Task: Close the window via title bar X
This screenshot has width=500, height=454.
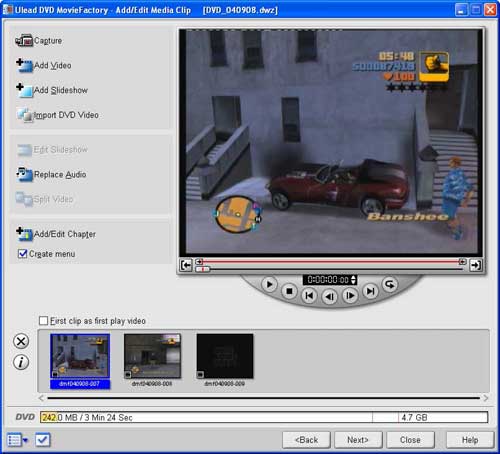Action: click(x=490, y=10)
